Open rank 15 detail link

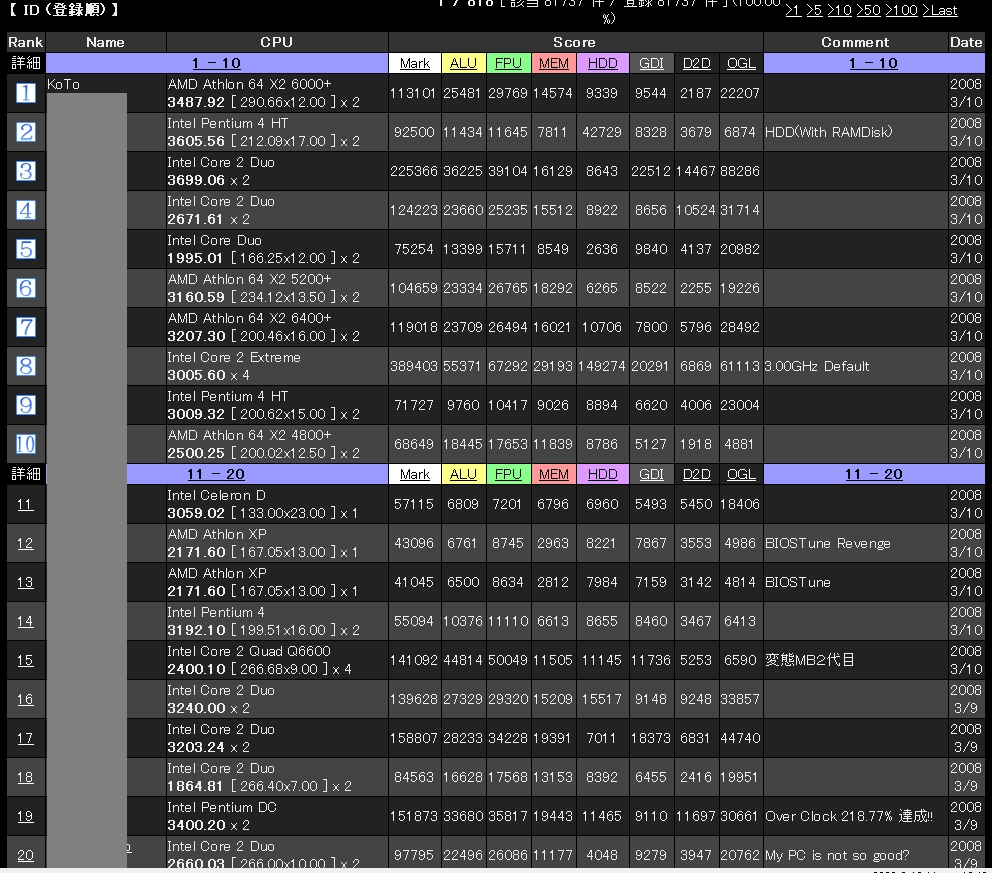[x=25, y=660]
